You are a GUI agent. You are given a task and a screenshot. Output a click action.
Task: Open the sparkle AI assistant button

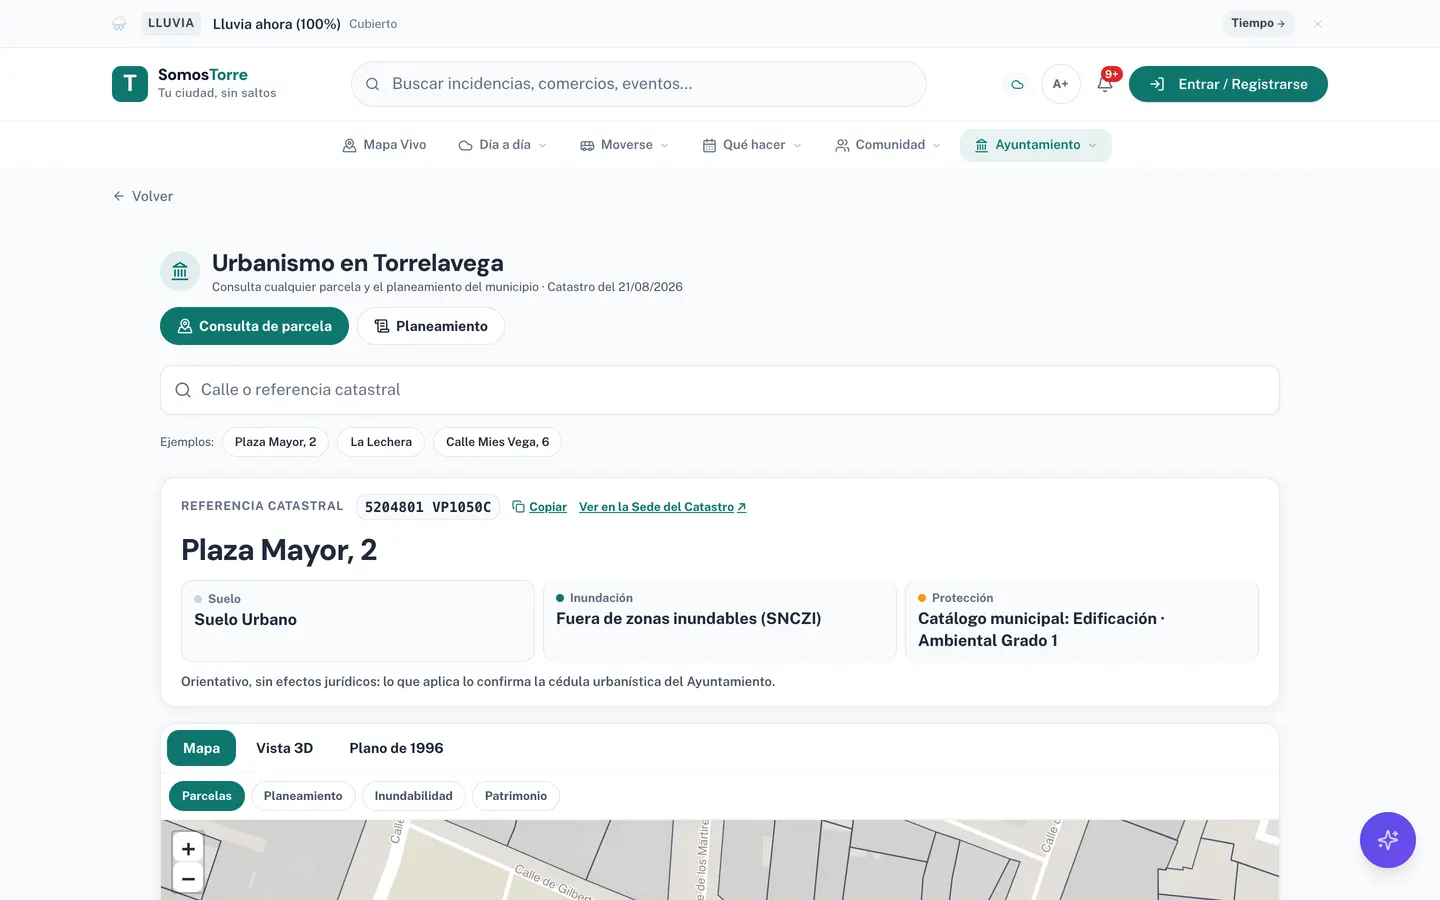(x=1388, y=840)
